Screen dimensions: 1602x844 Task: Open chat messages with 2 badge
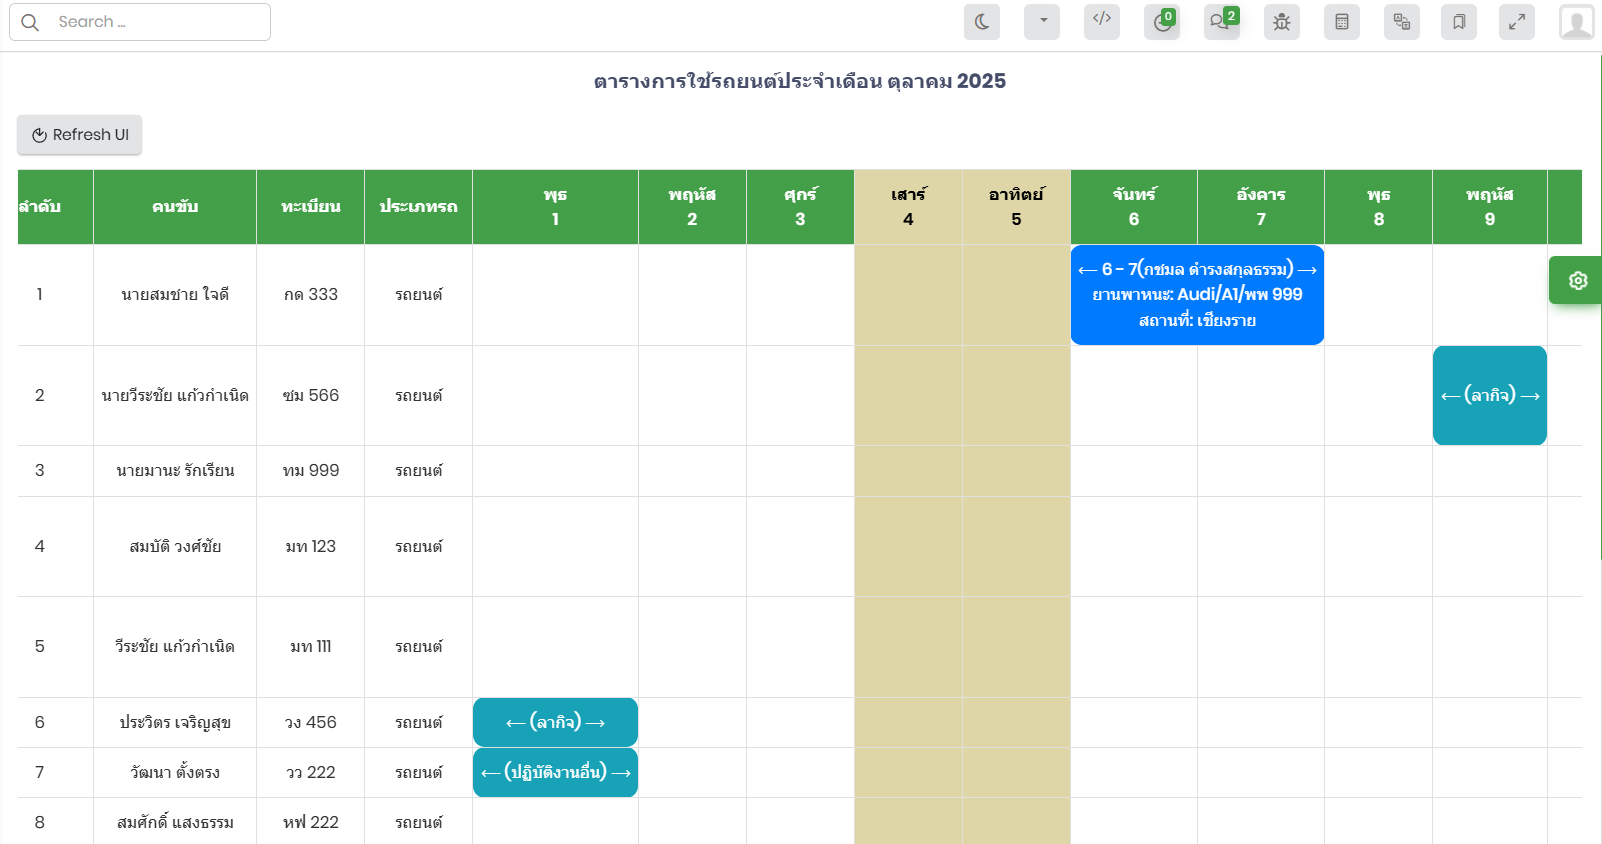[x=1221, y=22]
